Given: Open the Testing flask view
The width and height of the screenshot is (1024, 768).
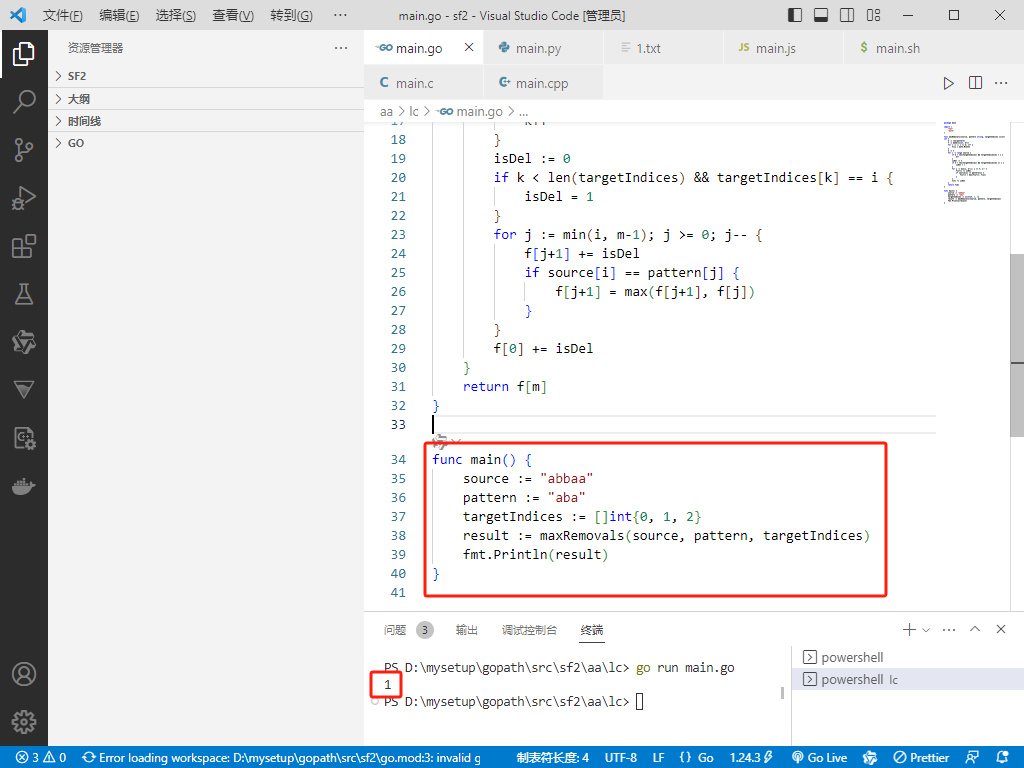Looking at the screenshot, I should (24, 295).
